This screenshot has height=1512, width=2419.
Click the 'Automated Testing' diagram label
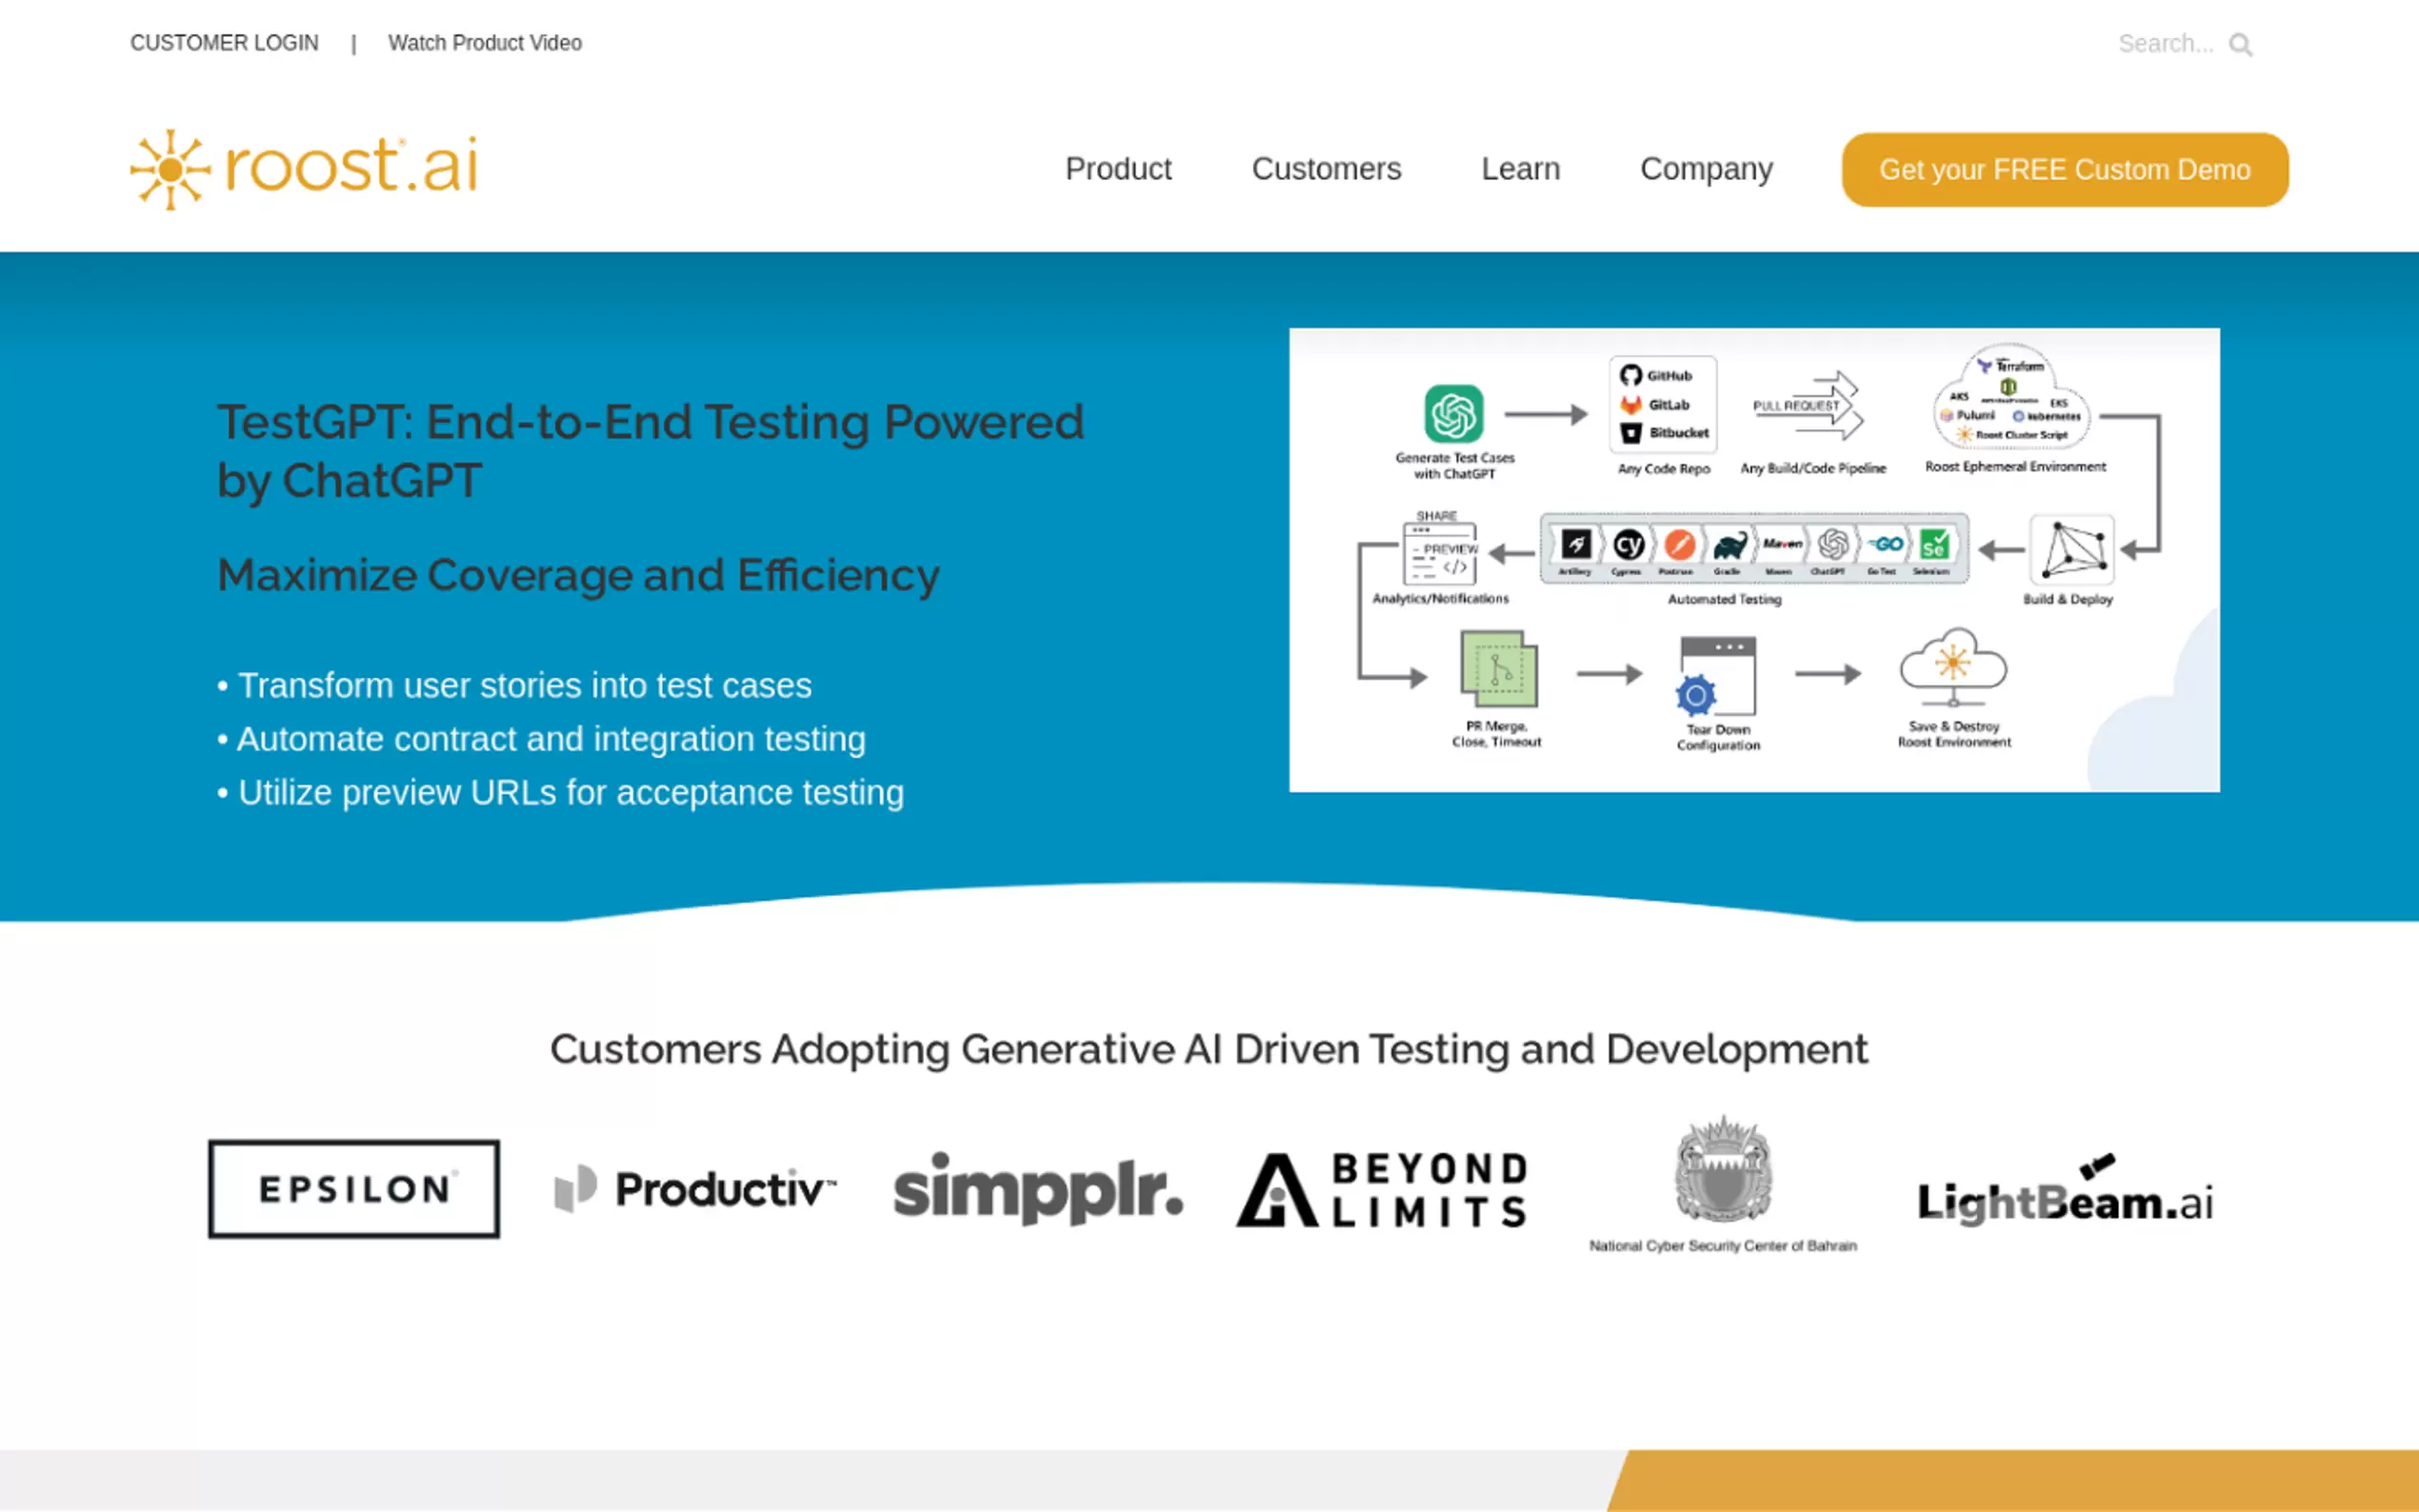point(1724,599)
